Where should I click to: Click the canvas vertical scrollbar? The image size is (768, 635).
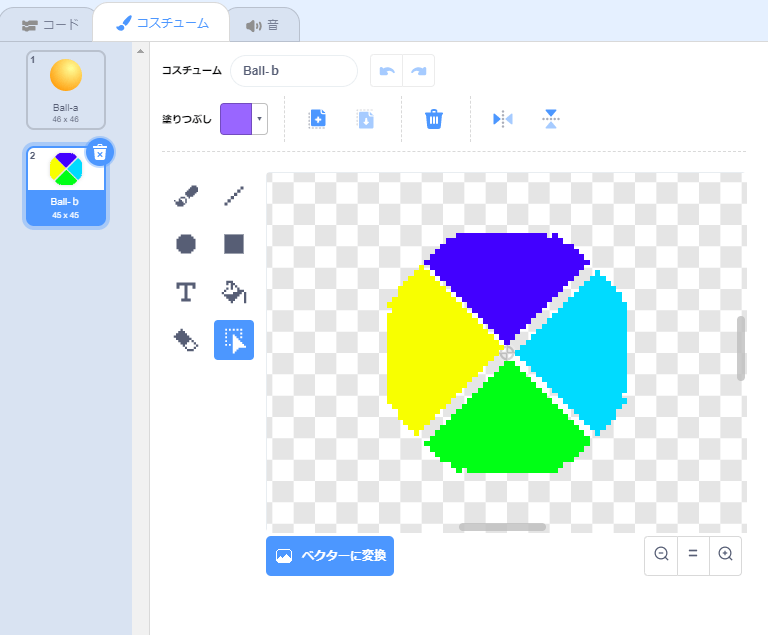(741, 348)
